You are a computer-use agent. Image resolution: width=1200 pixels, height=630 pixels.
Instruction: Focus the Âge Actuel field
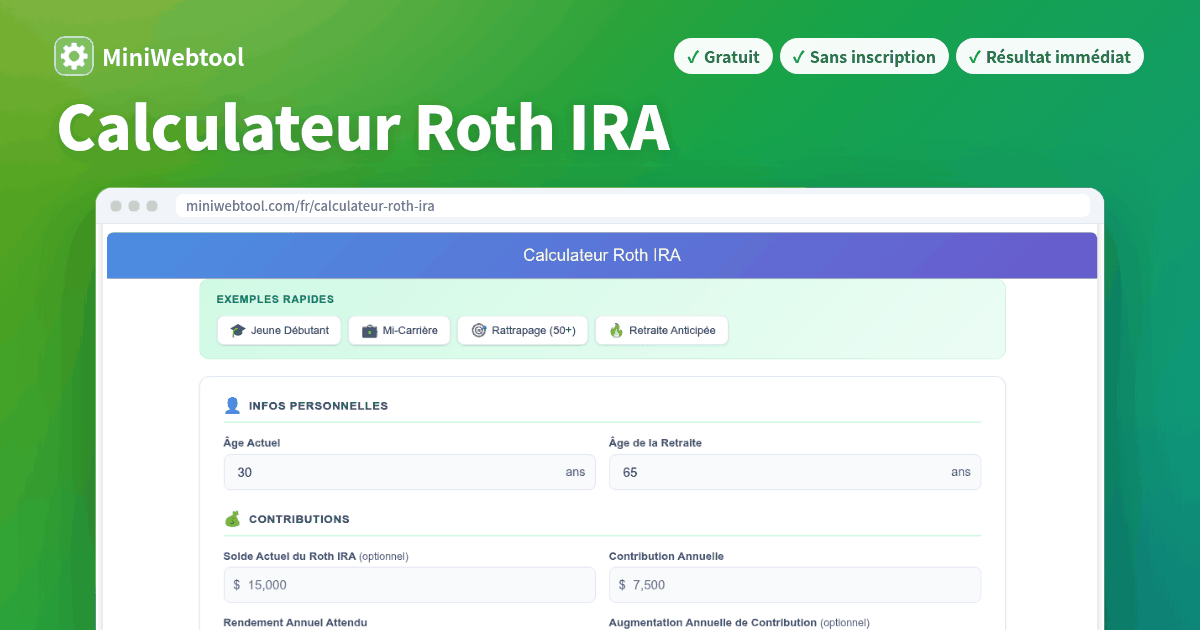coord(410,472)
